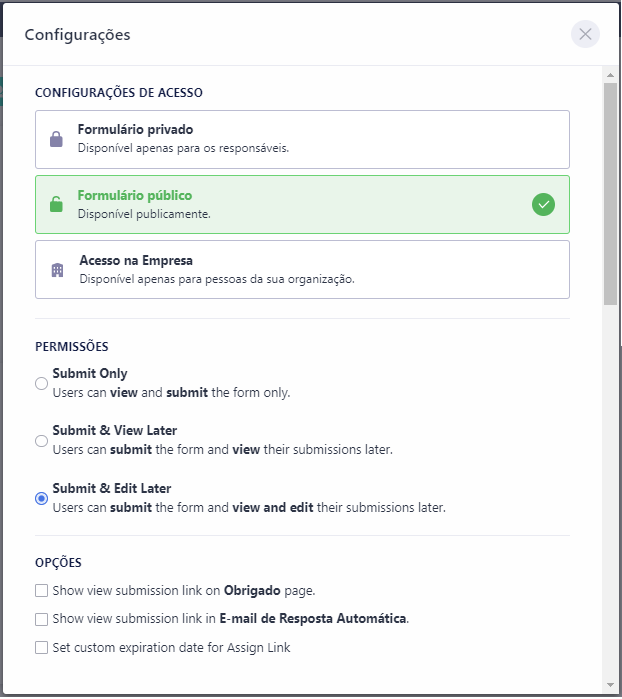
Task: Toggle custom expiration date for Assign Link
Action: 41,647
